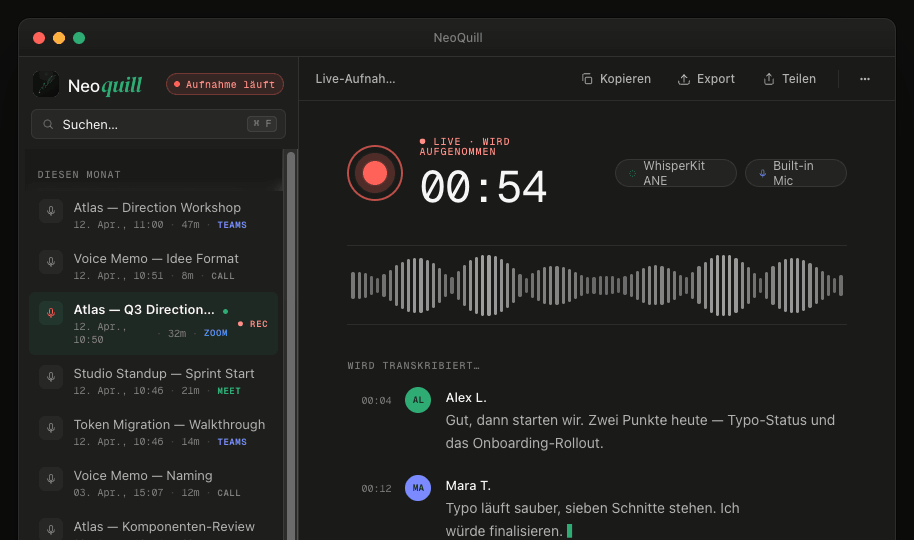Open Token Migration — Walkthrough recording
This screenshot has height=540, width=914.
click(153, 433)
